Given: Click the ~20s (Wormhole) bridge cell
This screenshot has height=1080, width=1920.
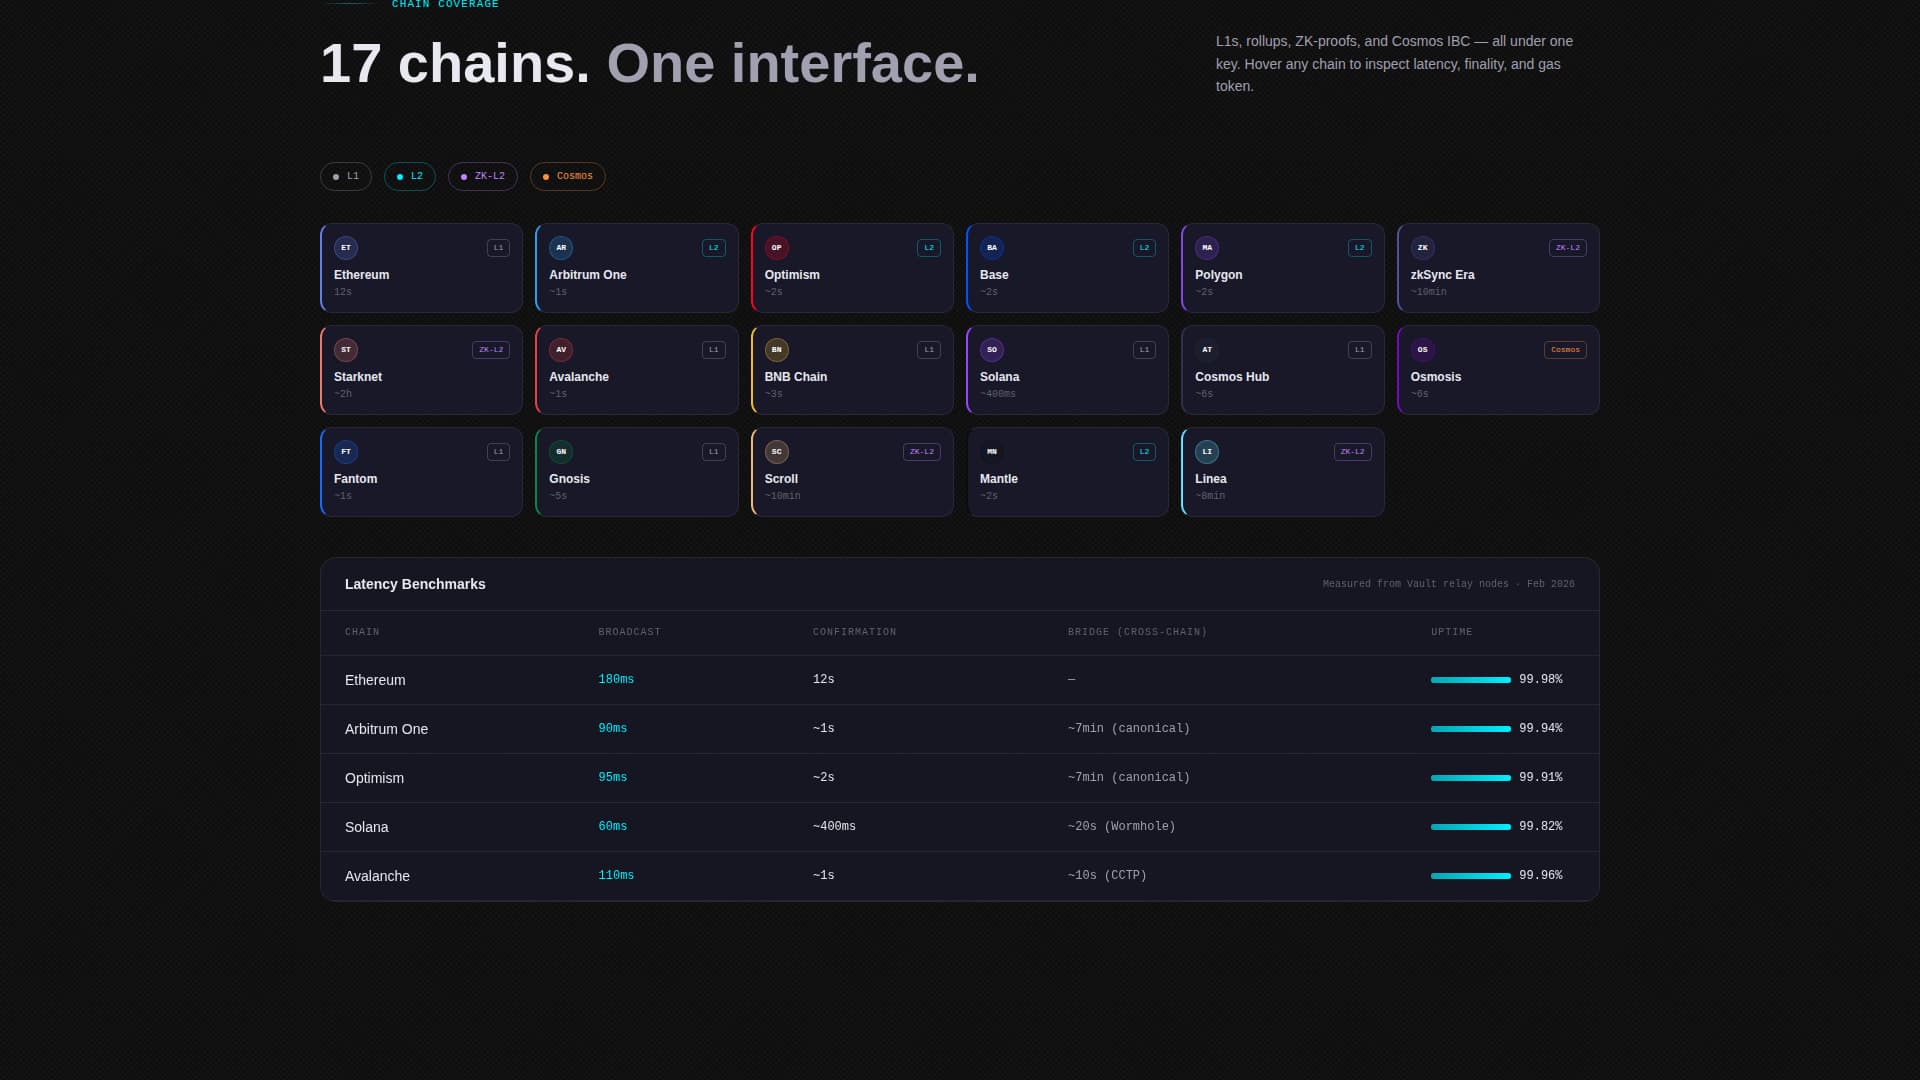Looking at the screenshot, I should [x=1122, y=827].
